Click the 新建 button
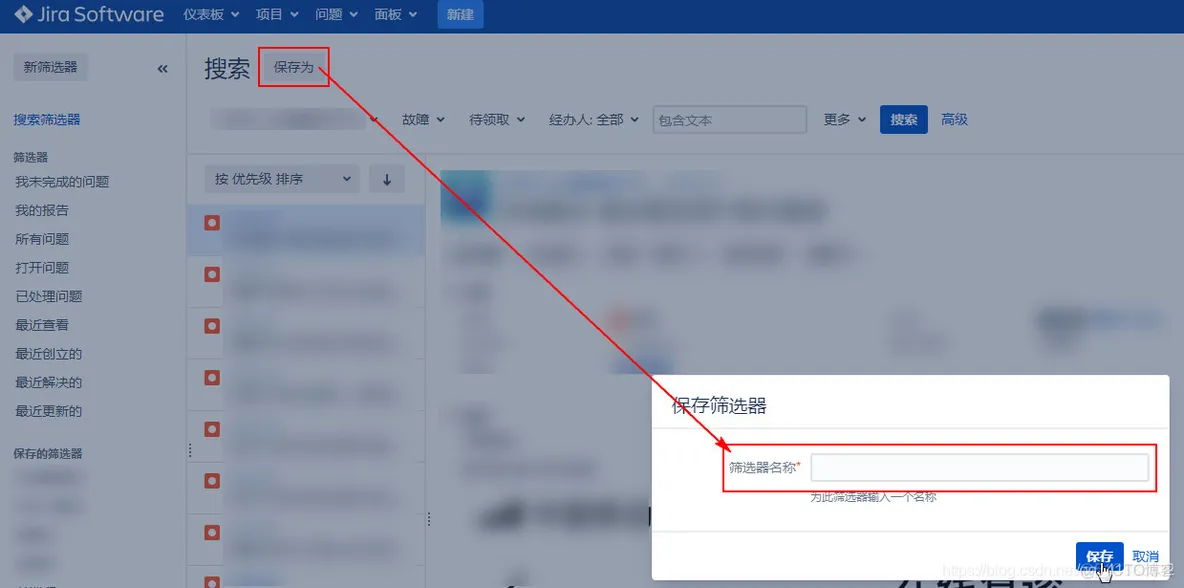1184x588 pixels. coord(461,14)
